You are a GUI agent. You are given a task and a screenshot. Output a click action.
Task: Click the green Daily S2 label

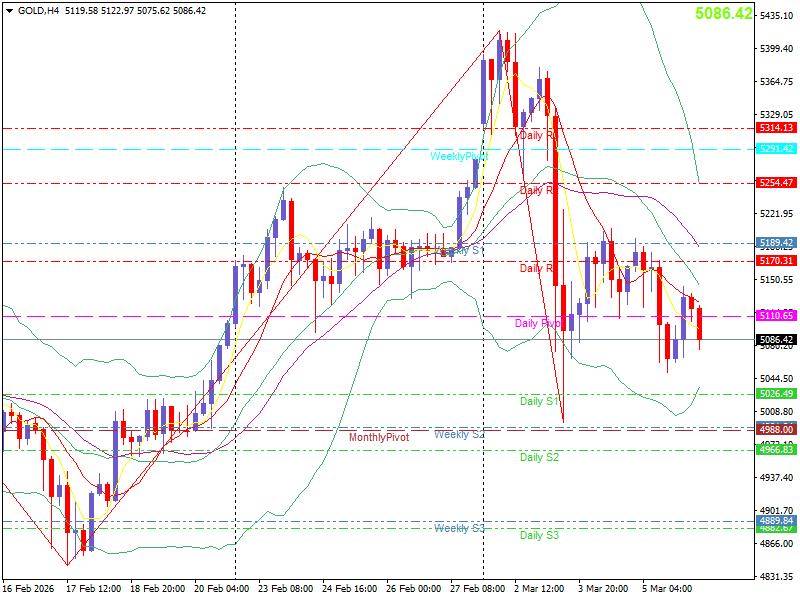point(539,457)
